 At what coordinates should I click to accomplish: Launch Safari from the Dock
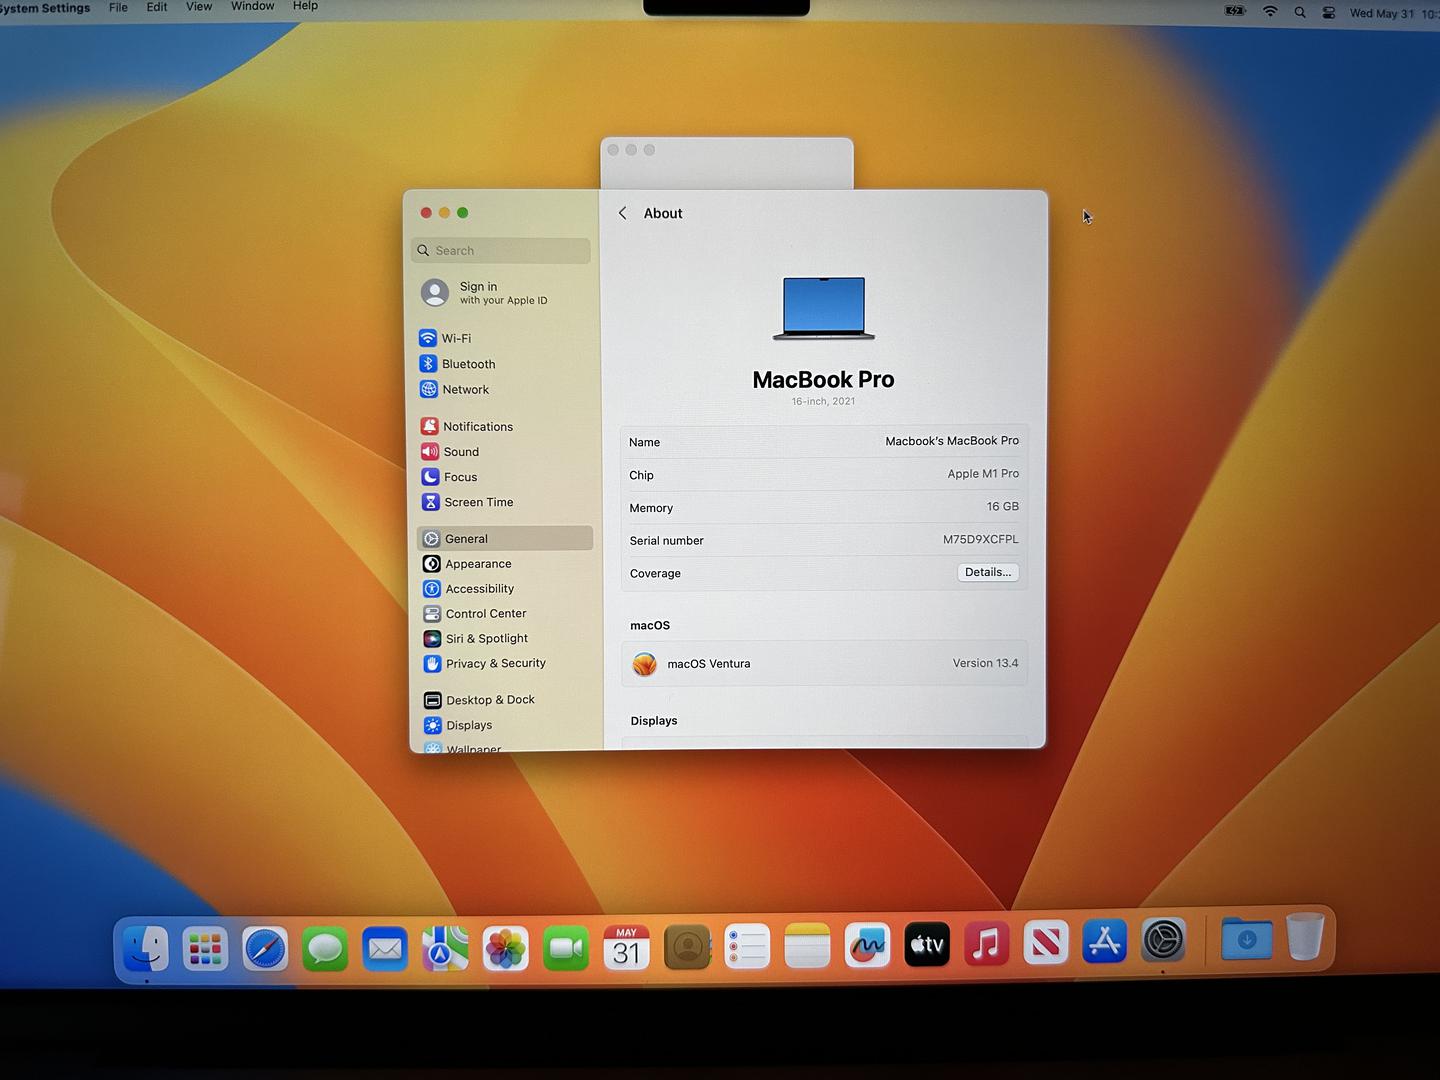265,948
